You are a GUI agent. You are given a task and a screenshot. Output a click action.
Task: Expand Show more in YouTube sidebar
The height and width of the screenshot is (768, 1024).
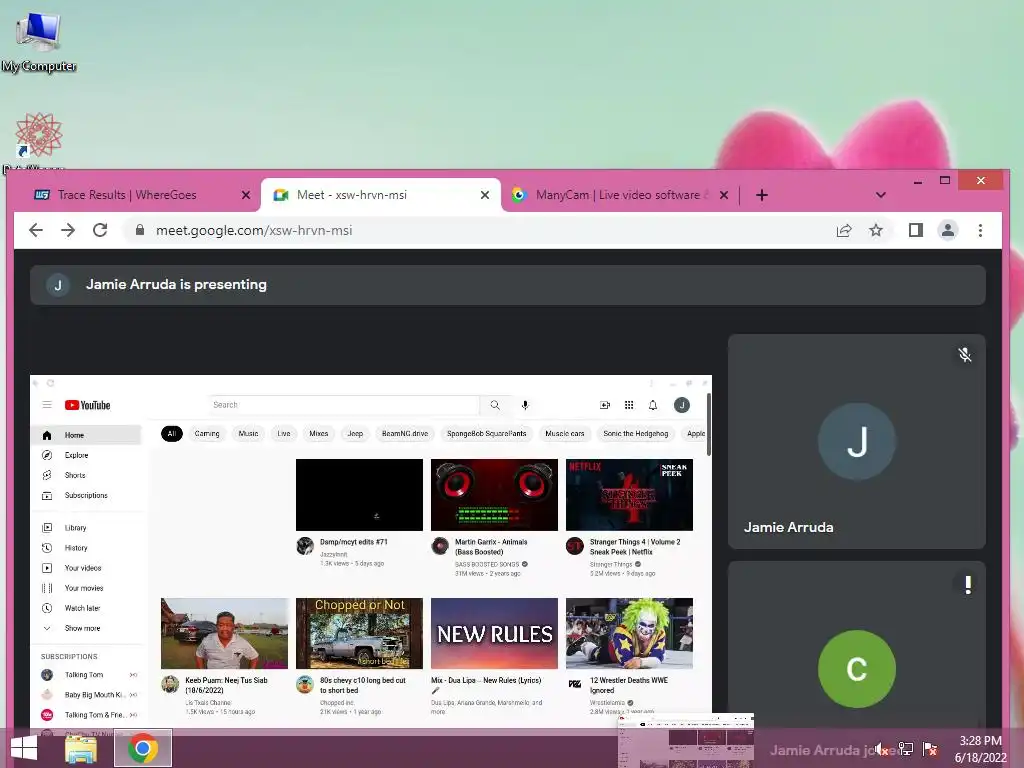pyautogui.click(x=86, y=628)
